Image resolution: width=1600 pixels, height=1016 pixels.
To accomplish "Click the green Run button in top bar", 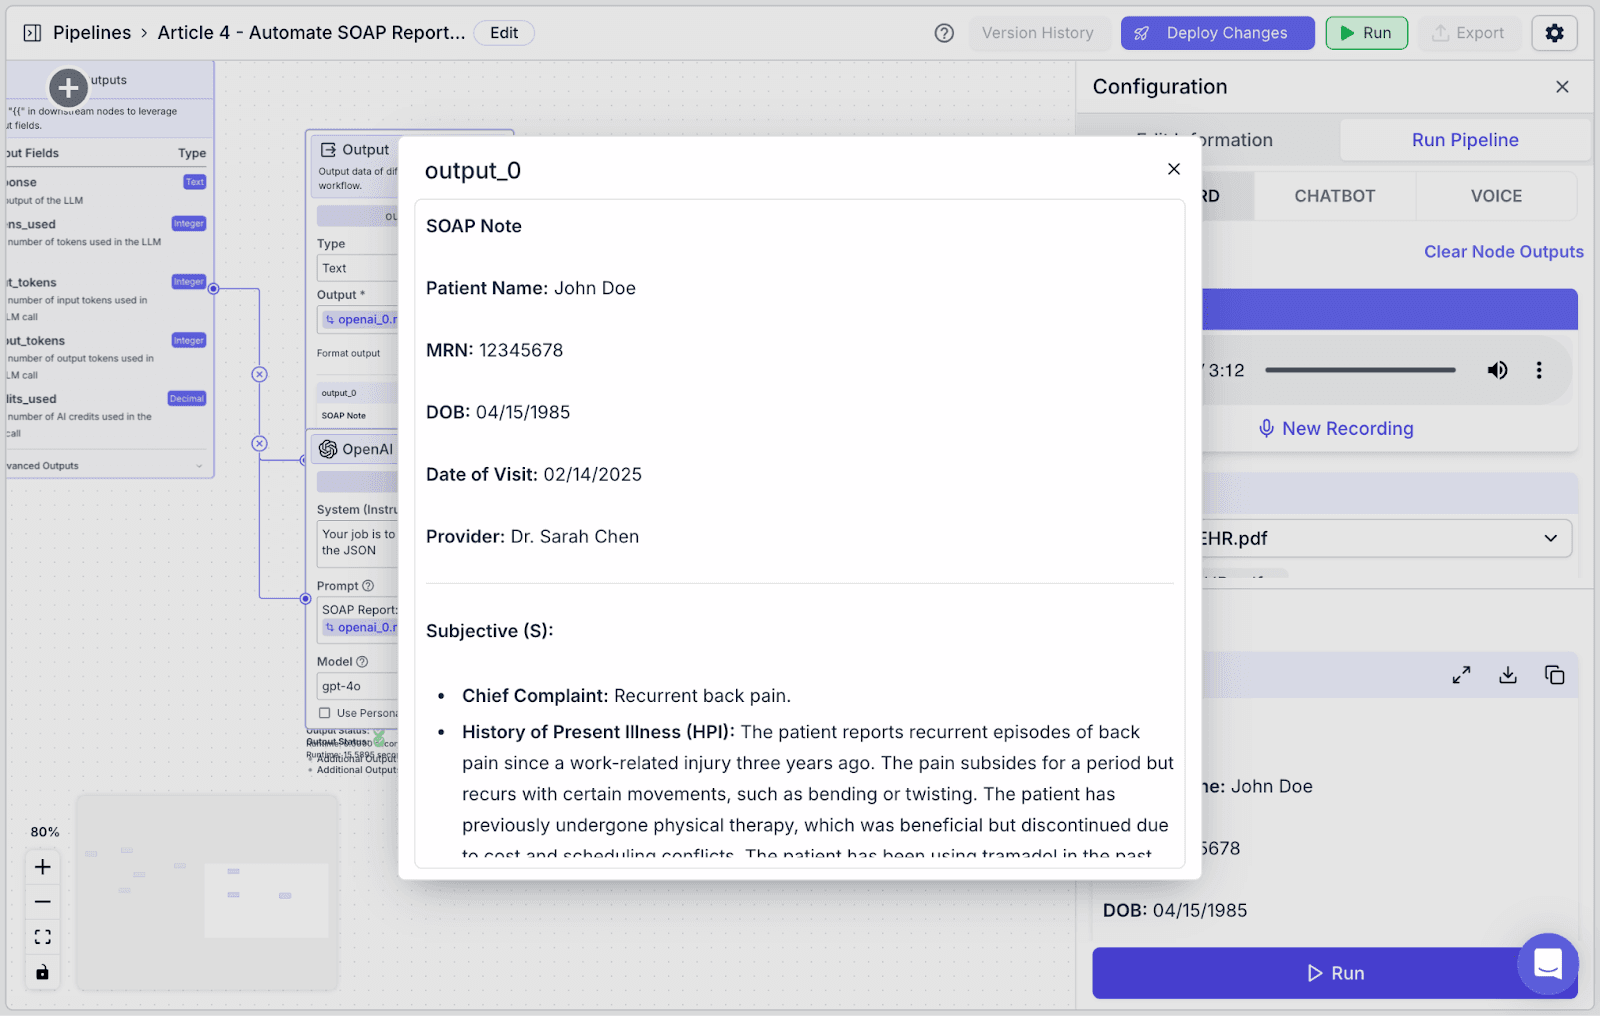I will pyautogui.click(x=1366, y=33).
